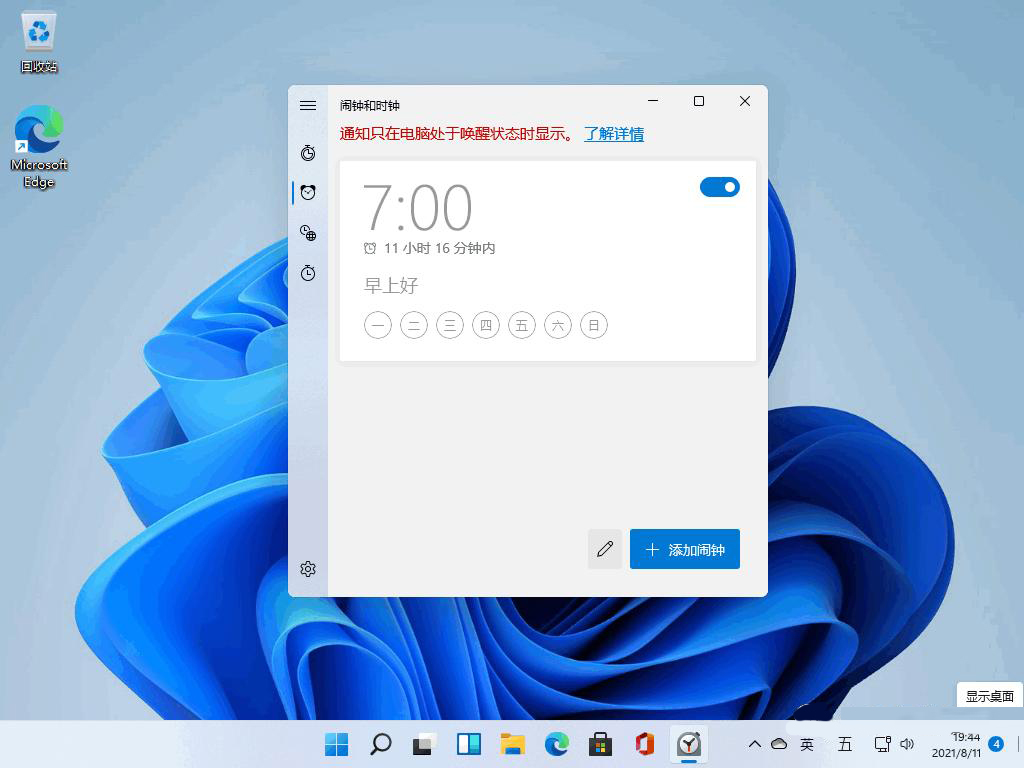Open taskbar Search
The width and height of the screenshot is (1024, 768).
click(381, 744)
